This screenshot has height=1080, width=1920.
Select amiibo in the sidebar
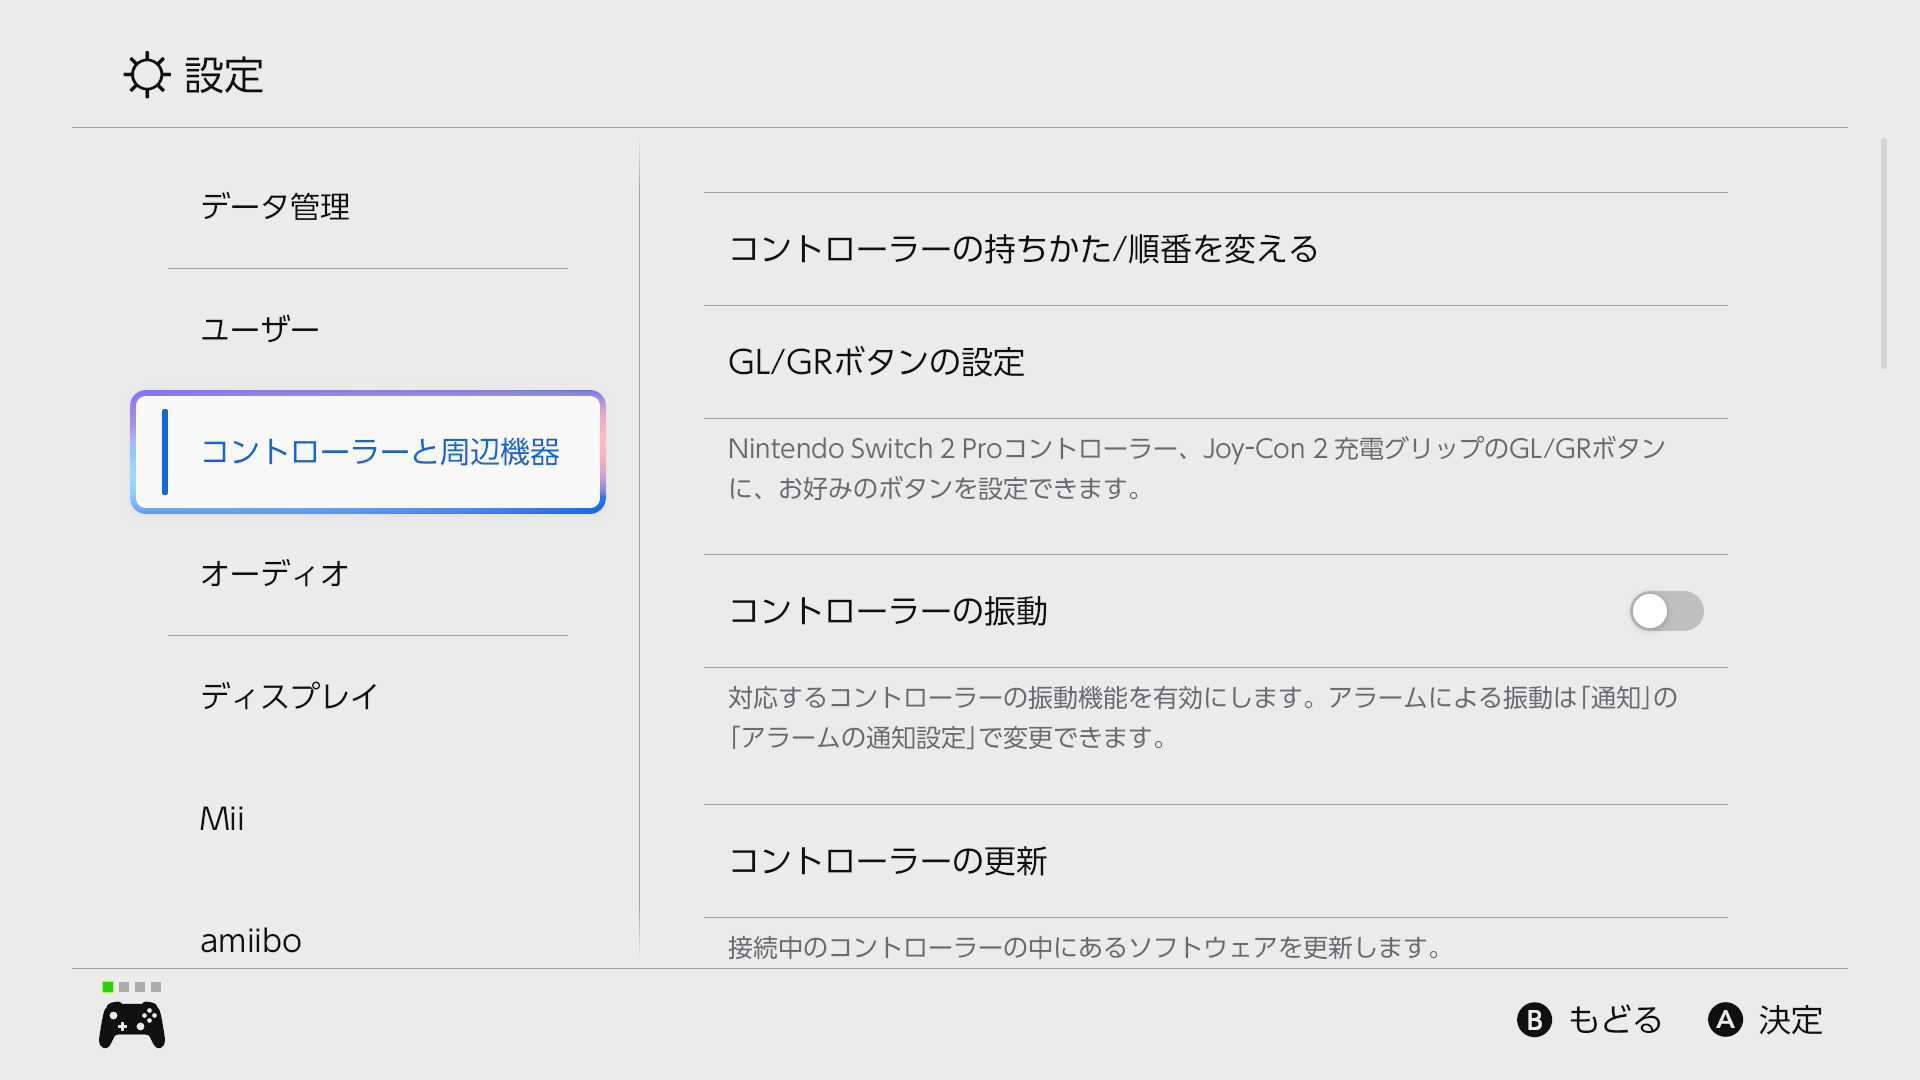click(251, 941)
